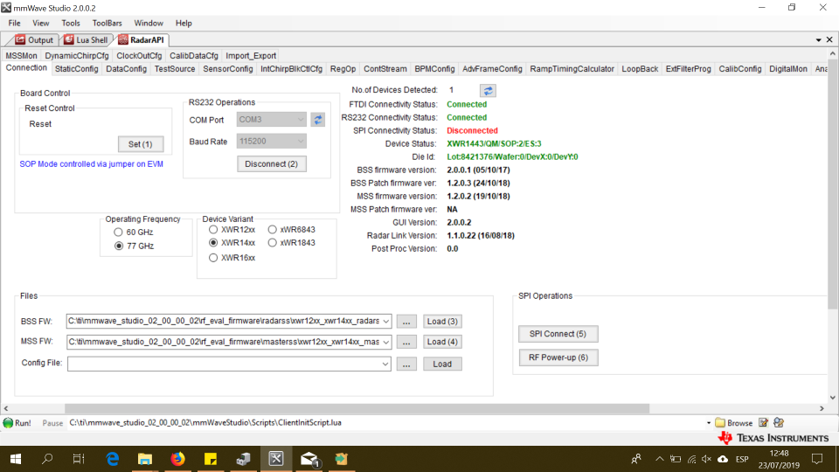Viewport: 839px width, 472px height.
Task: Choose XWR14xx device variant
Action: (213, 242)
